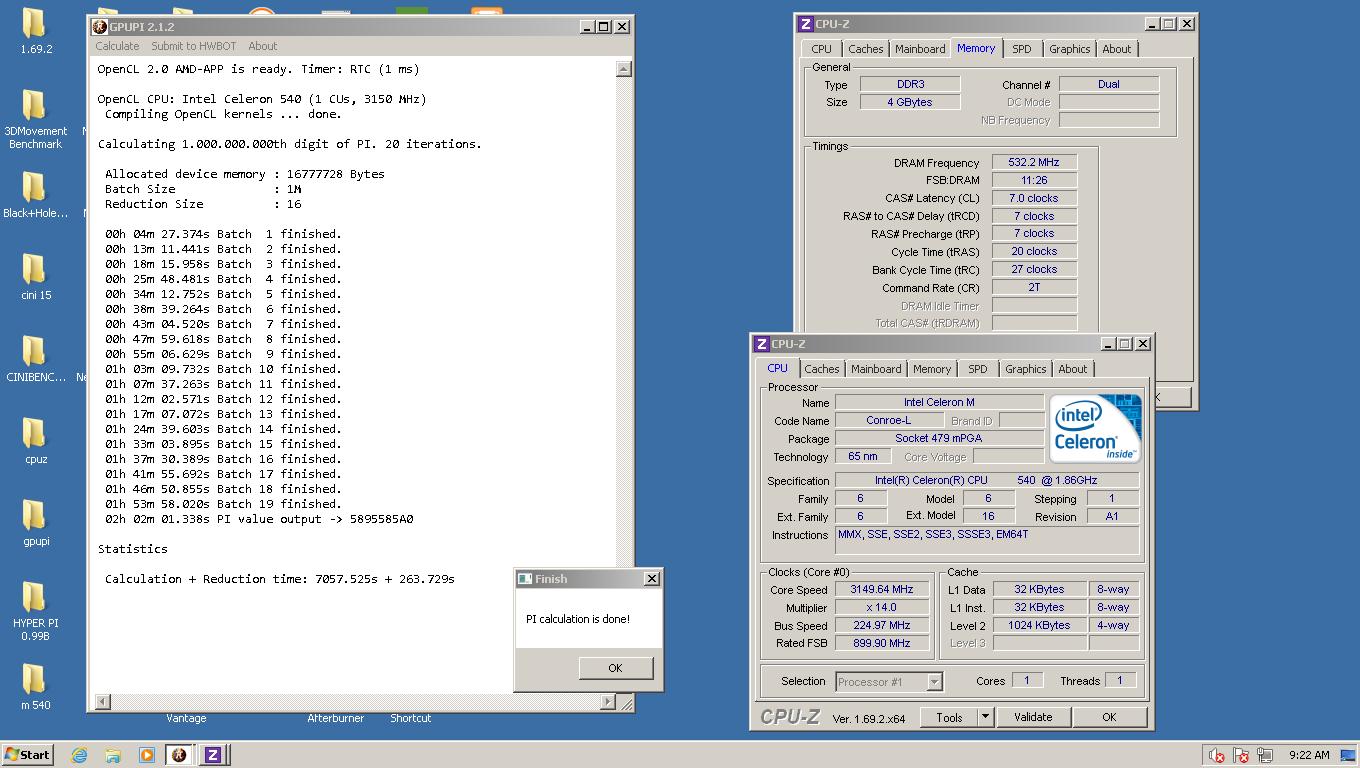Expand the Tools dropdown arrow in CPU-Z
The width and height of the screenshot is (1360, 768).
click(984, 717)
